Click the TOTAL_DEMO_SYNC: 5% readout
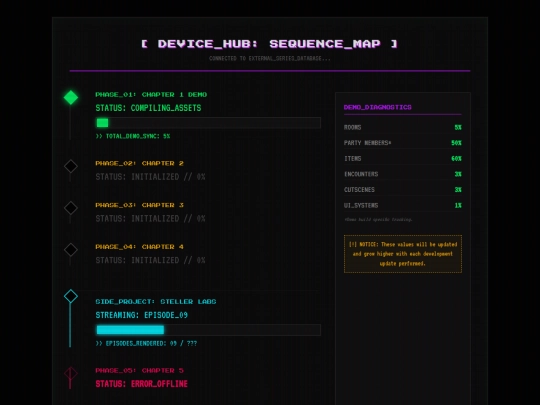Image resolution: width=540 pixels, height=405 pixels. point(133,136)
